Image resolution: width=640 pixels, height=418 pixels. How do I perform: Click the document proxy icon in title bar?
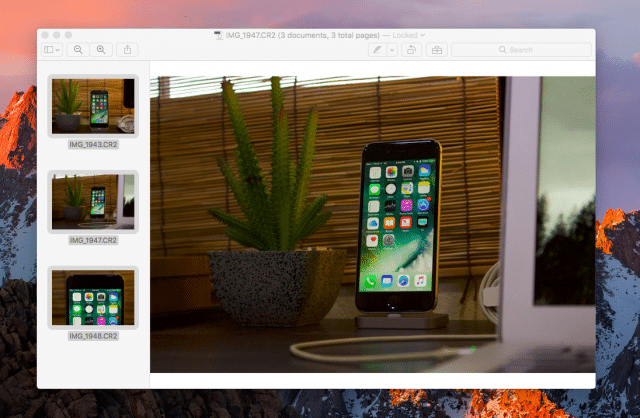pos(219,35)
